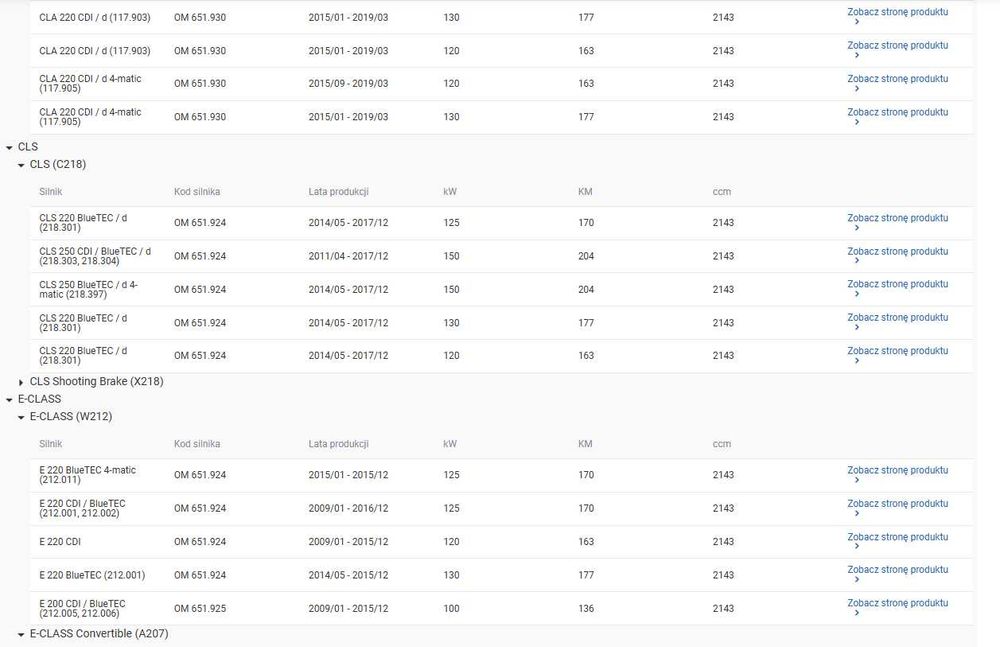Image resolution: width=1000 pixels, height=647 pixels.
Task: Click ccm header in E-CLASS (W212) table
Action: 722,443
